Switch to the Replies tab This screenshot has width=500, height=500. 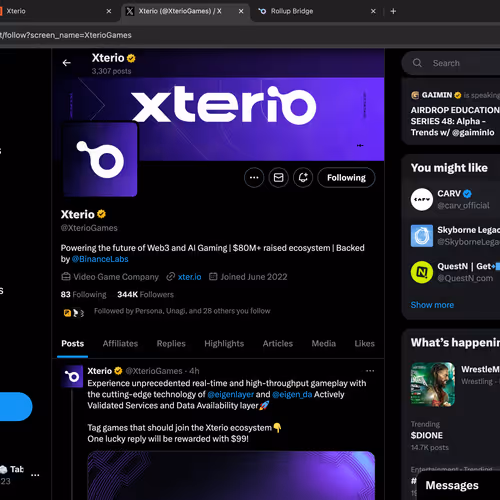[171, 344]
